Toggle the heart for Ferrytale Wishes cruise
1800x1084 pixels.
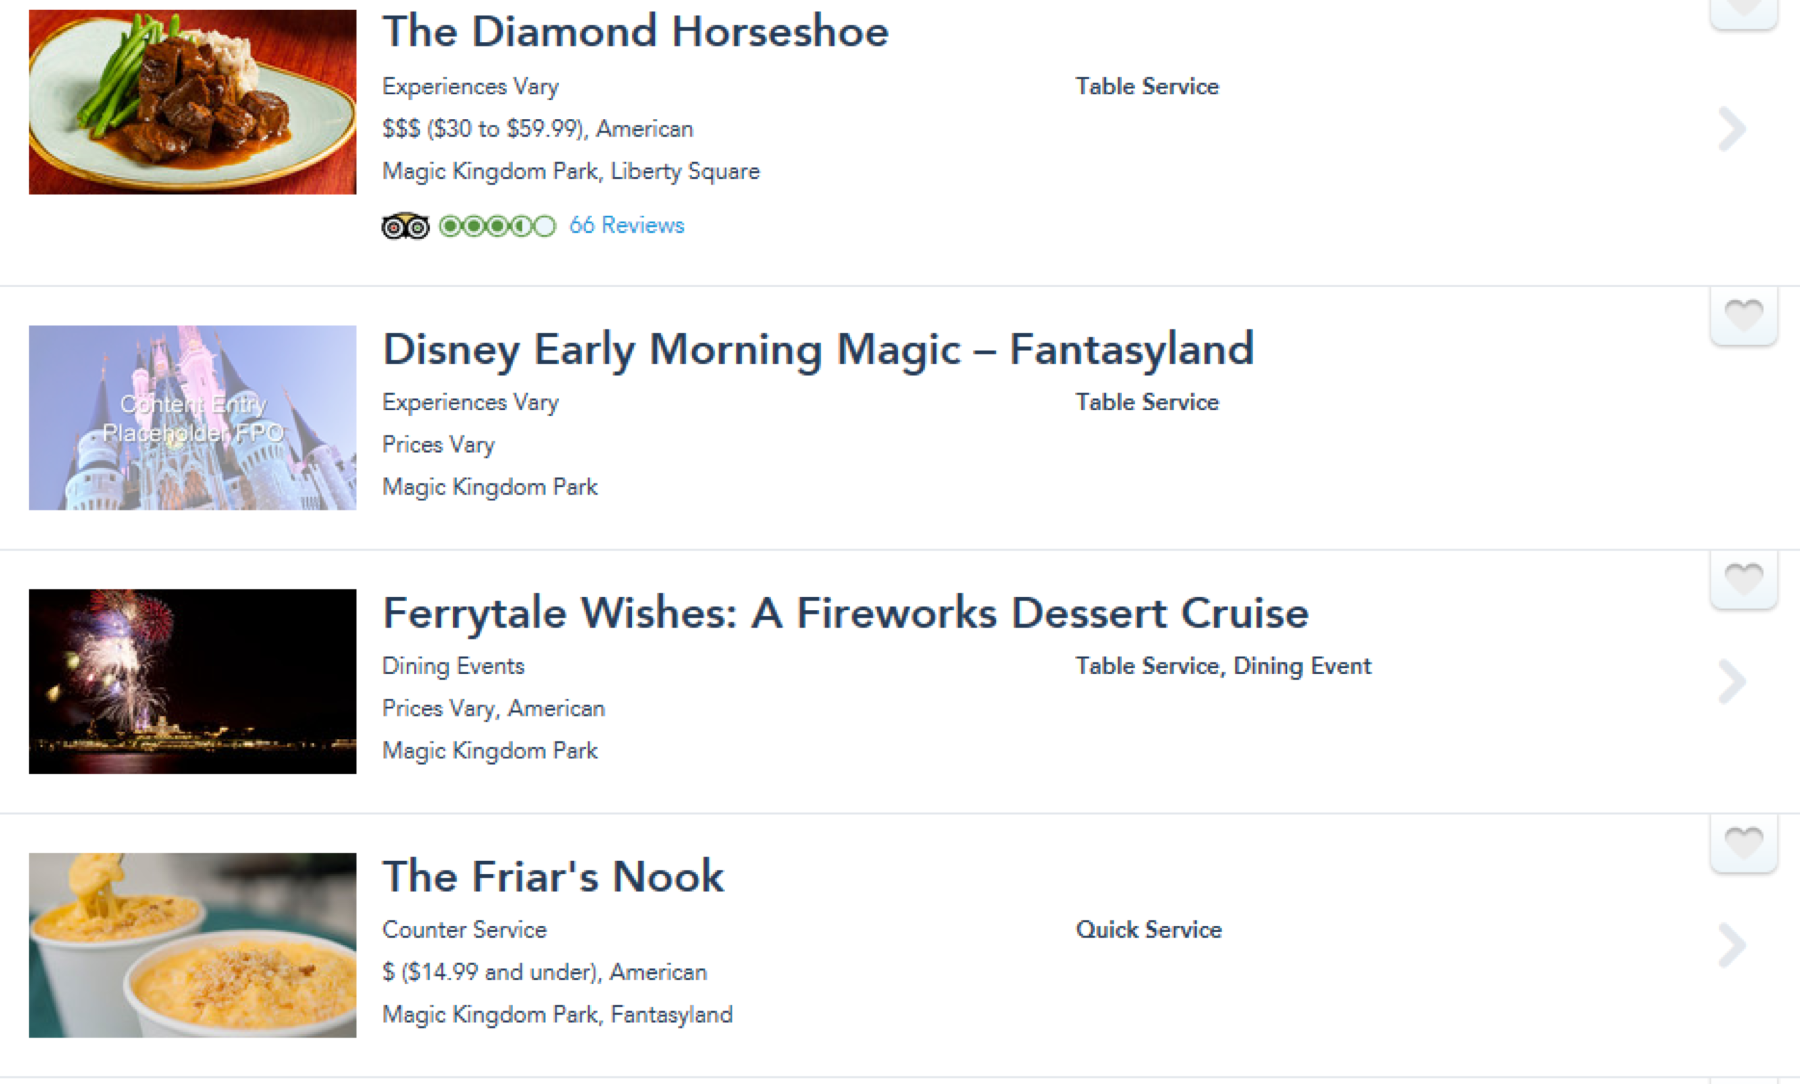coord(1743,578)
